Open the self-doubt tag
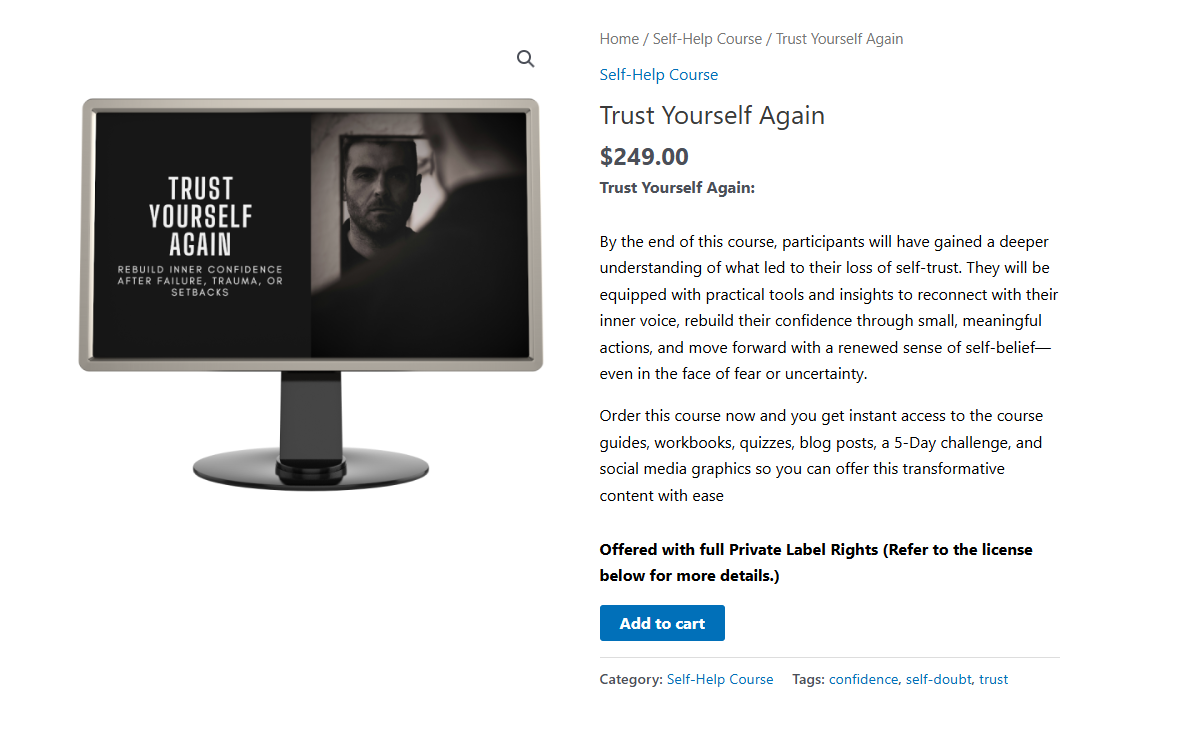1185x739 pixels. [x=939, y=679]
